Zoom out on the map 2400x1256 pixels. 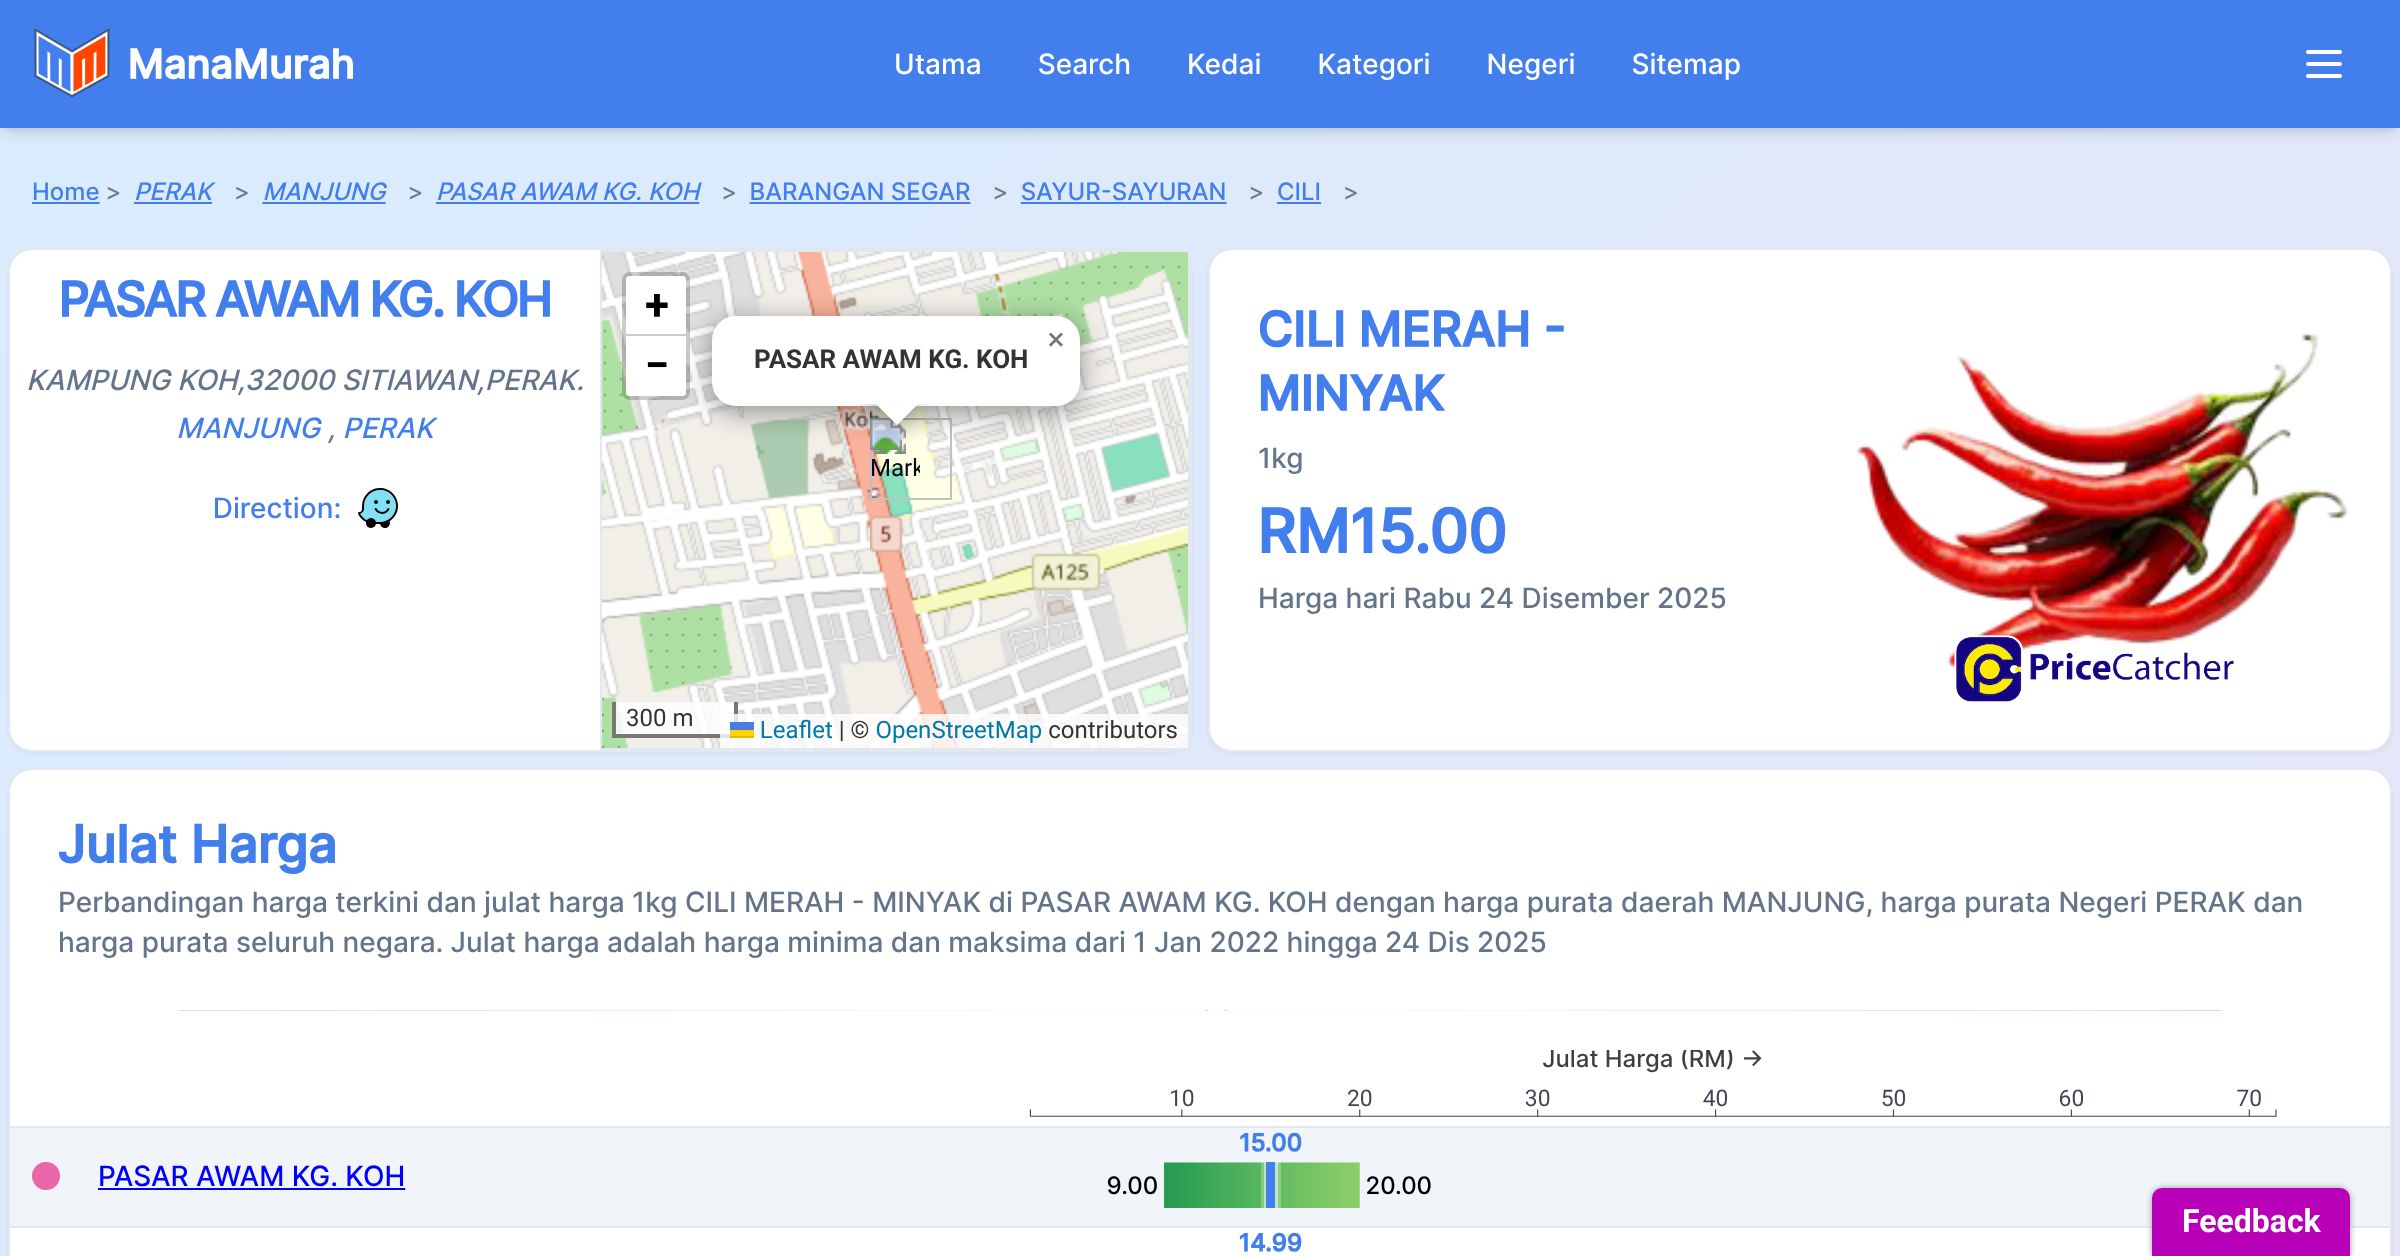click(x=656, y=365)
